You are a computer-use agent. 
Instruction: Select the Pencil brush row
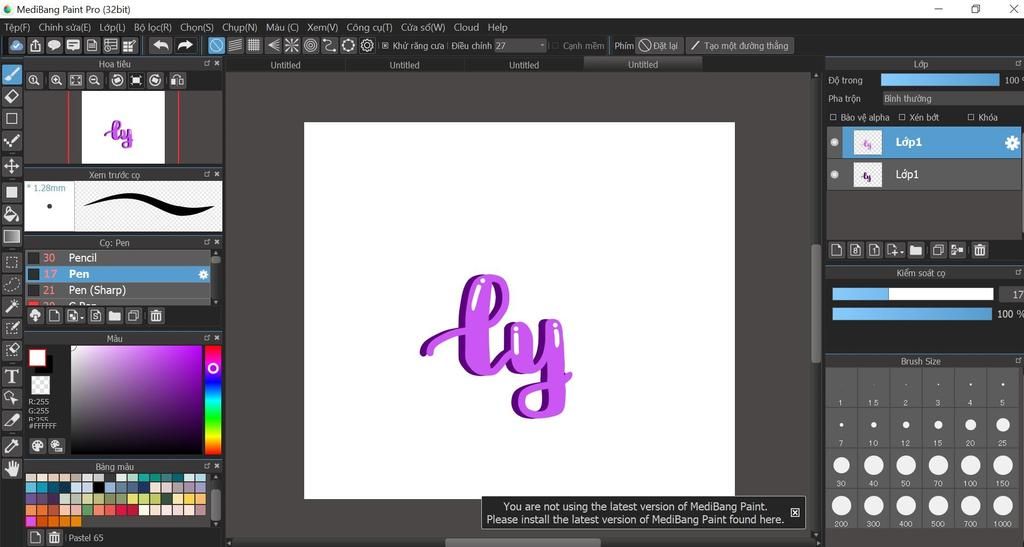point(118,258)
